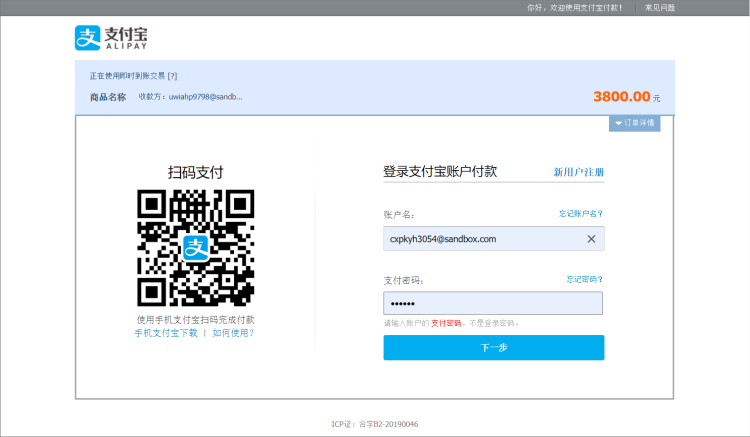Focus the account name input field
The width and height of the screenshot is (750, 437).
tap(494, 239)
